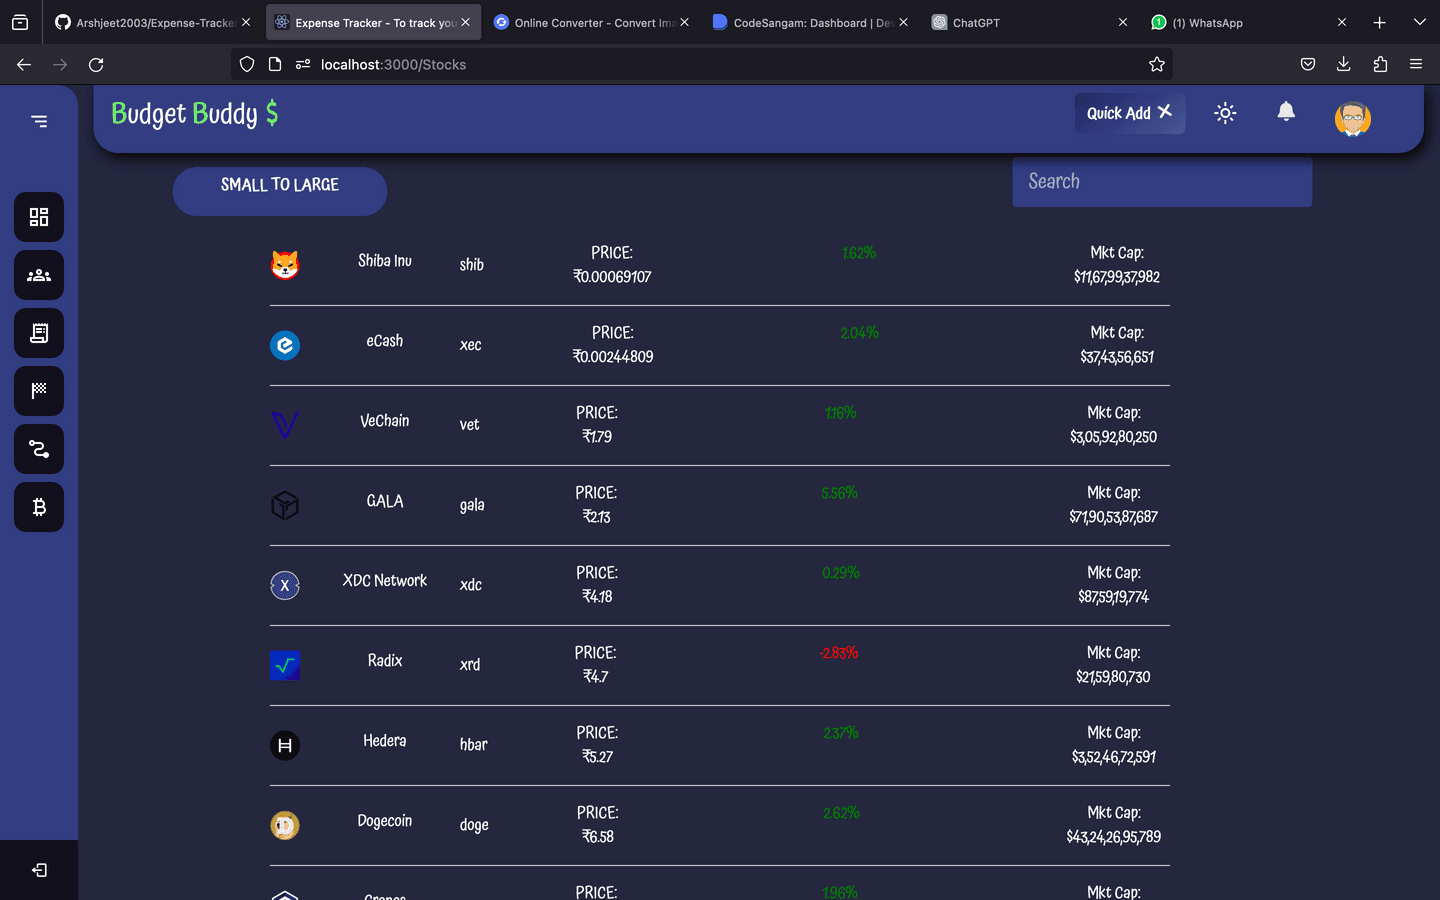
Task: Click the xec ticker symbol
Action: pyautogui.click(x=471, y=345)
